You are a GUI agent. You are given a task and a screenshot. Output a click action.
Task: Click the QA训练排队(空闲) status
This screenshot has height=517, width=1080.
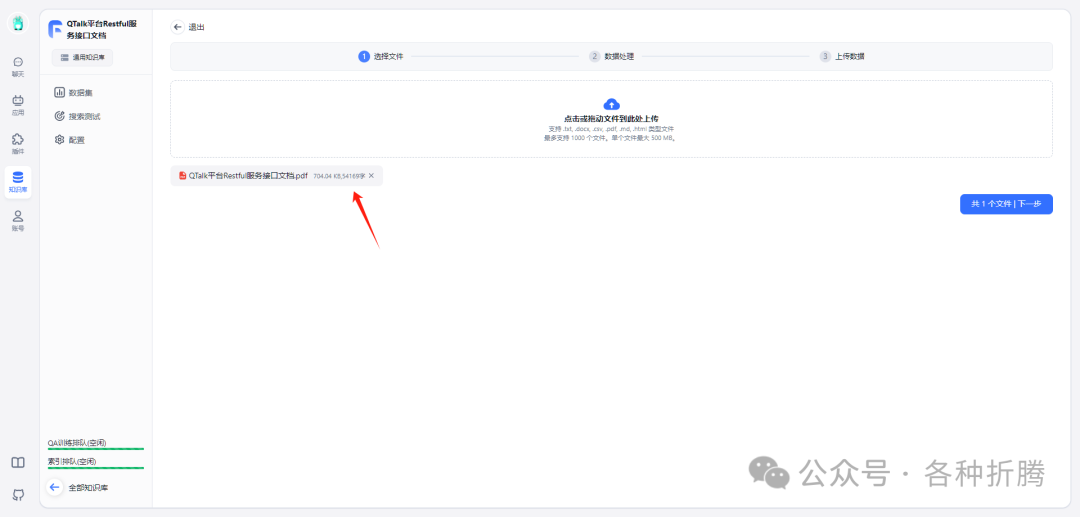[x=77, y=443]
